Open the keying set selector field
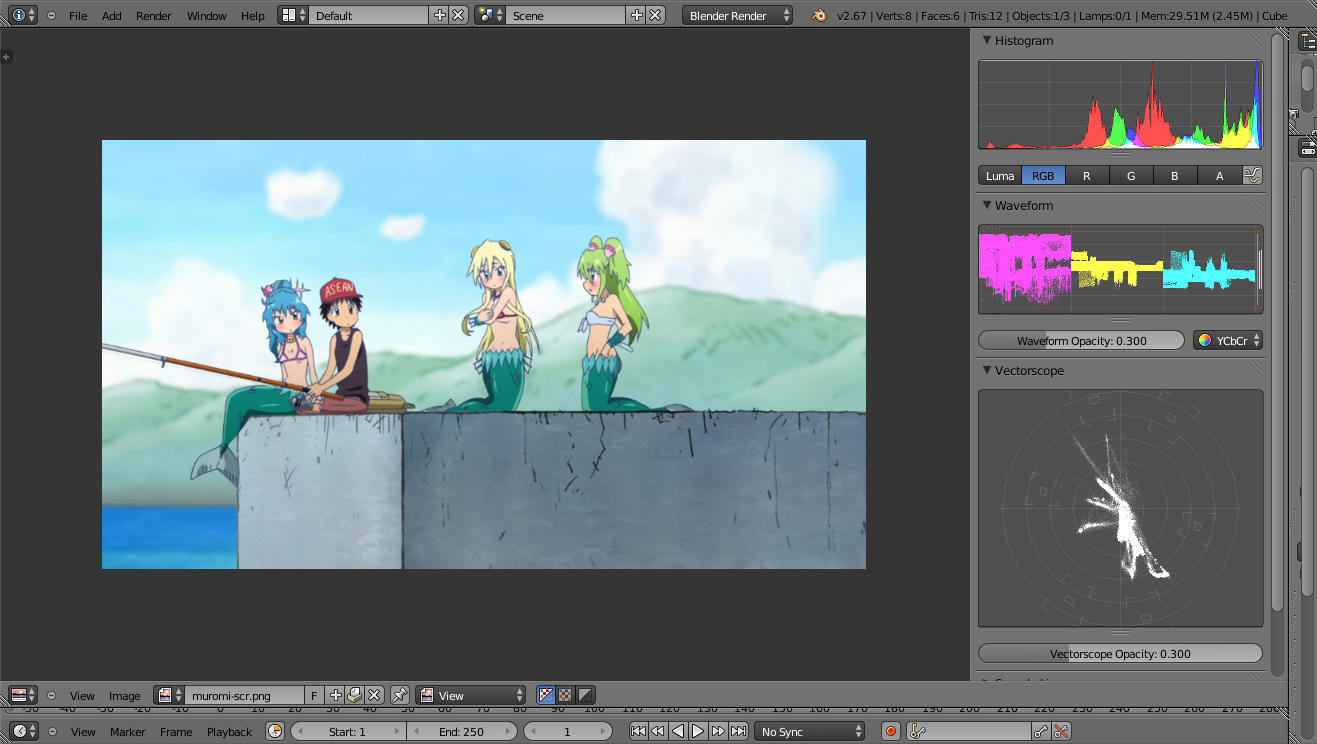 pyautogui.click(x=968, y=731)
